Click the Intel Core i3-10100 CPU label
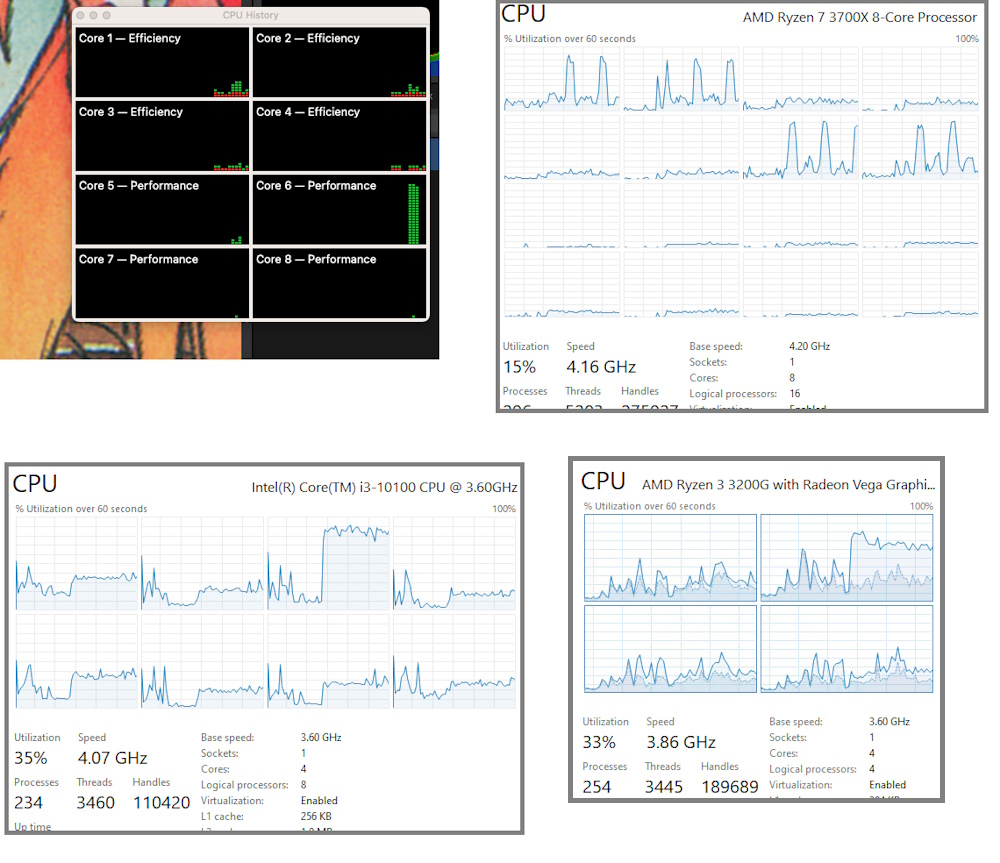 384,487
